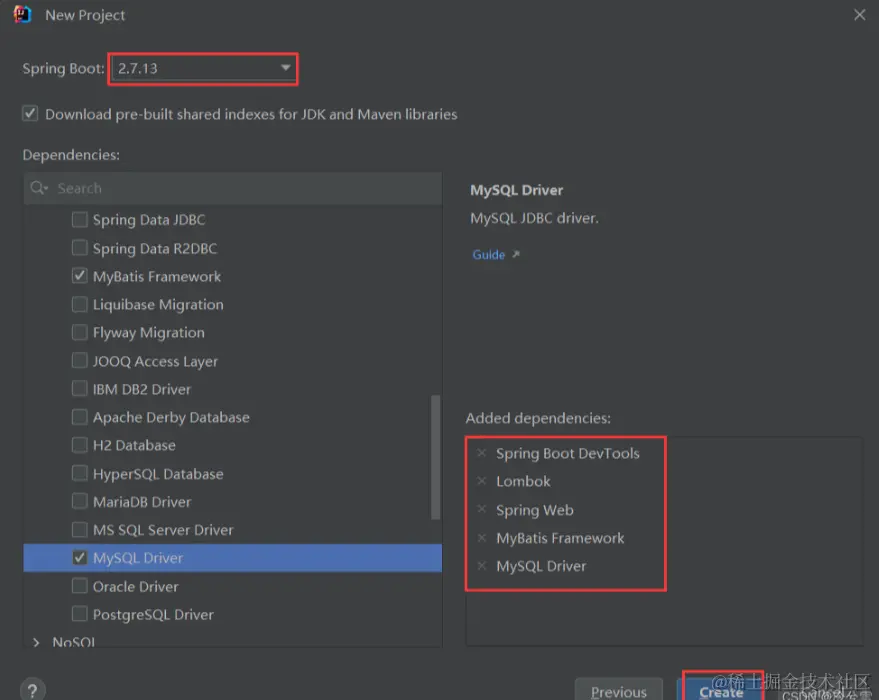Focus the dependencies Search field

(x=240, y=188)
